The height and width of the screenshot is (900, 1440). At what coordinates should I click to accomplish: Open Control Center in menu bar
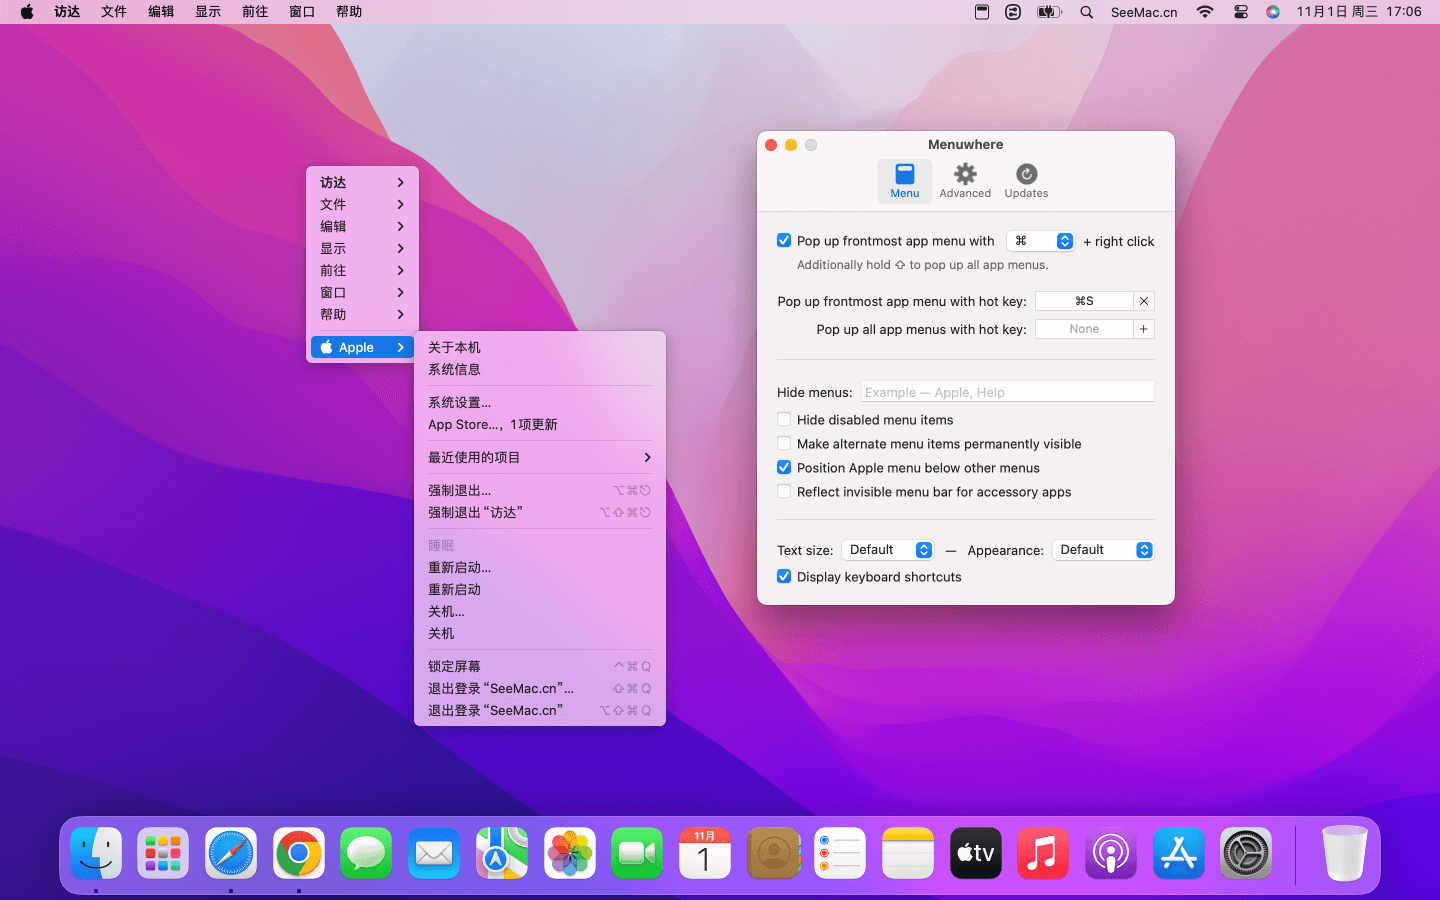click(x=1241, y=12)
